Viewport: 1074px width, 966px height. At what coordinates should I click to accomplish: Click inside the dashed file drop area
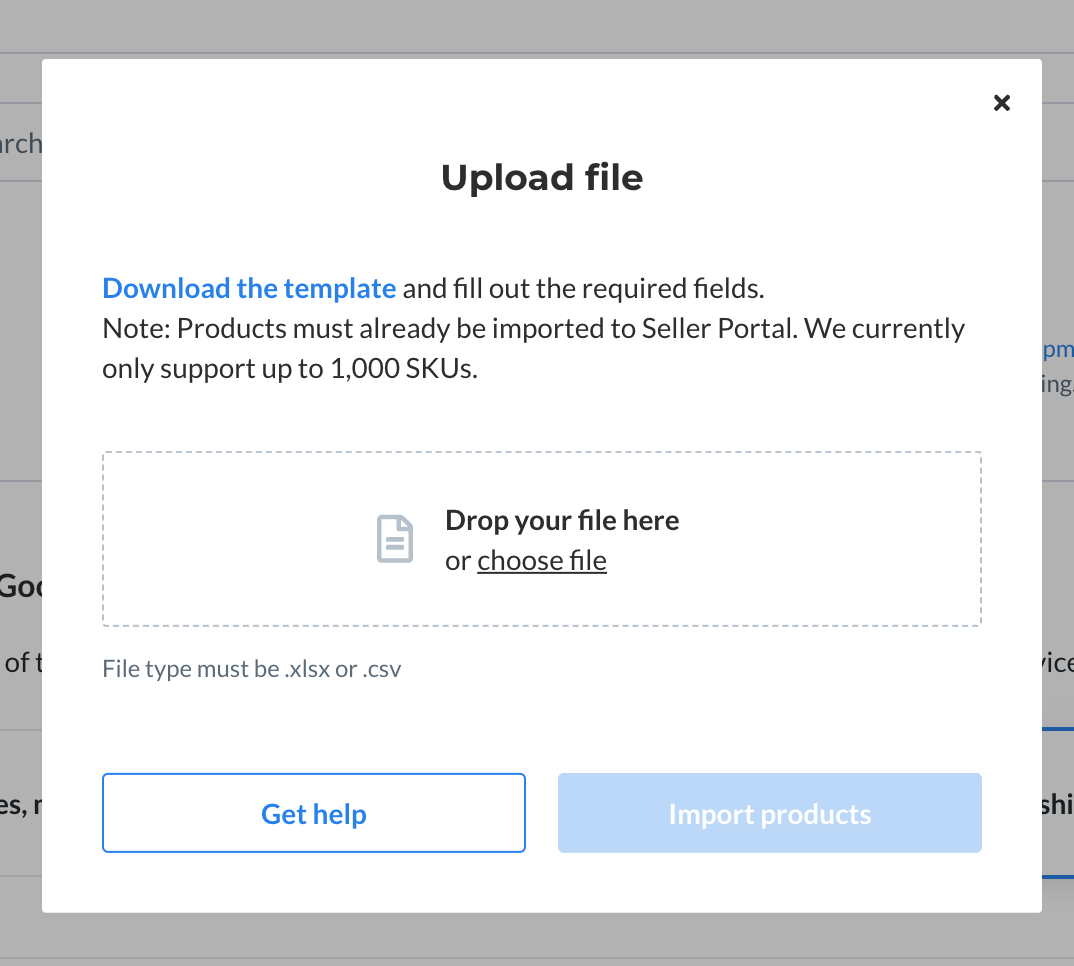tap(542, 538)
